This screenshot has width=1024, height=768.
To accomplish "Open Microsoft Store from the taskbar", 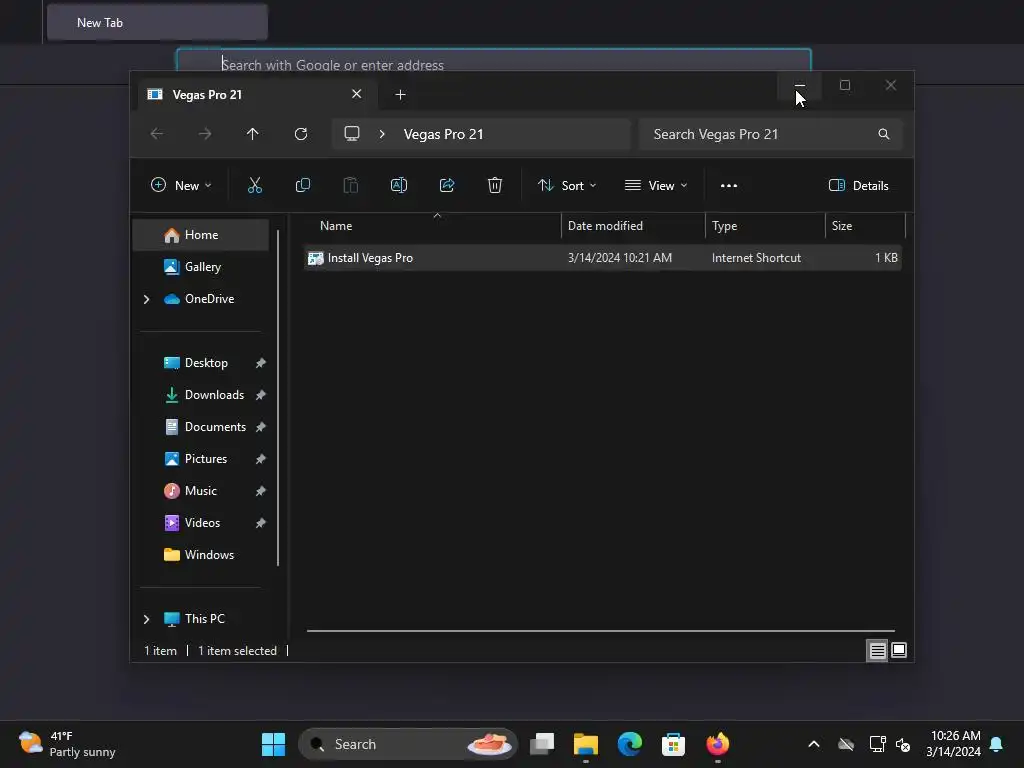I will click(x=673, y=744).
